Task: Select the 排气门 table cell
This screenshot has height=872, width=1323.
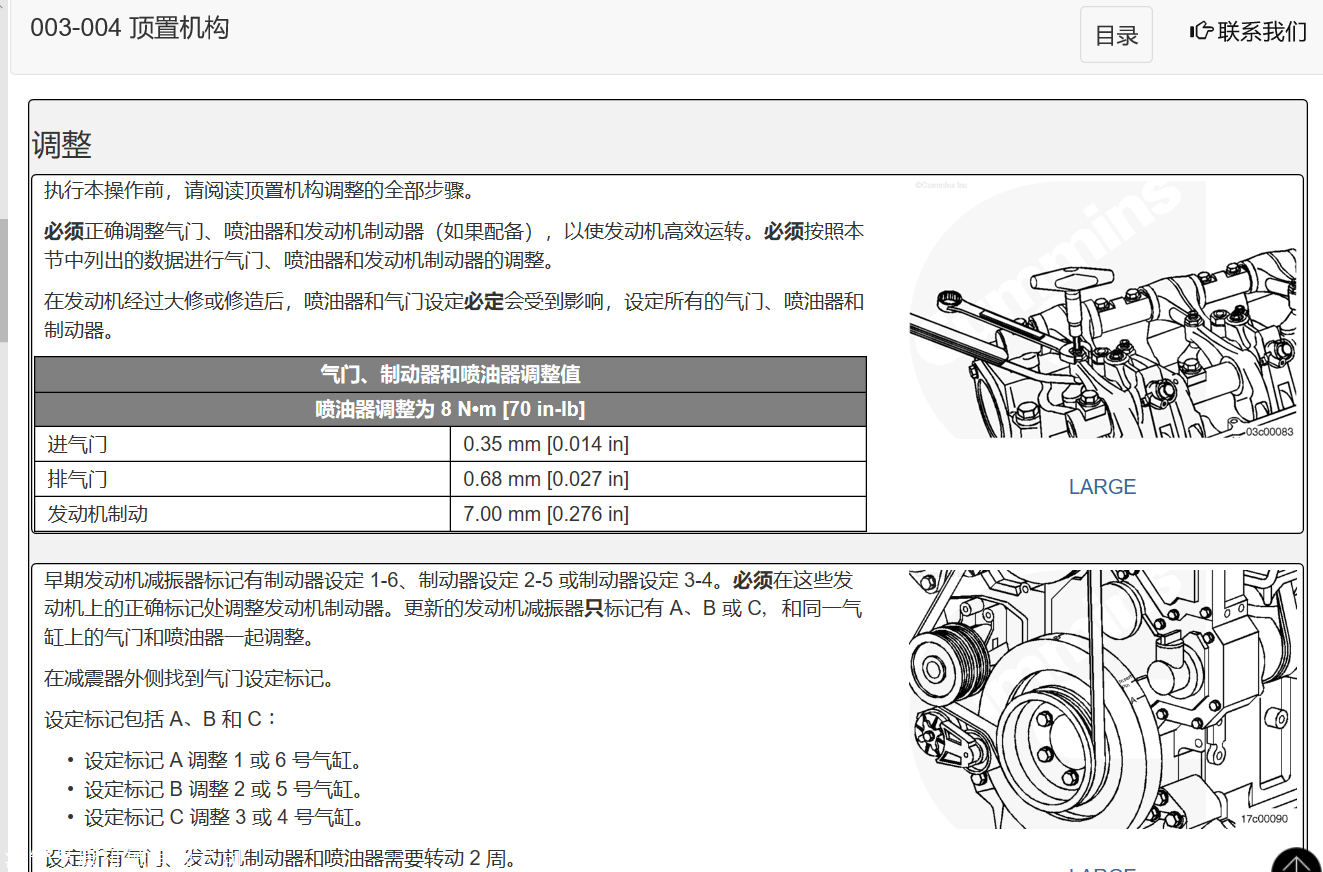Action: pos(242,479)
